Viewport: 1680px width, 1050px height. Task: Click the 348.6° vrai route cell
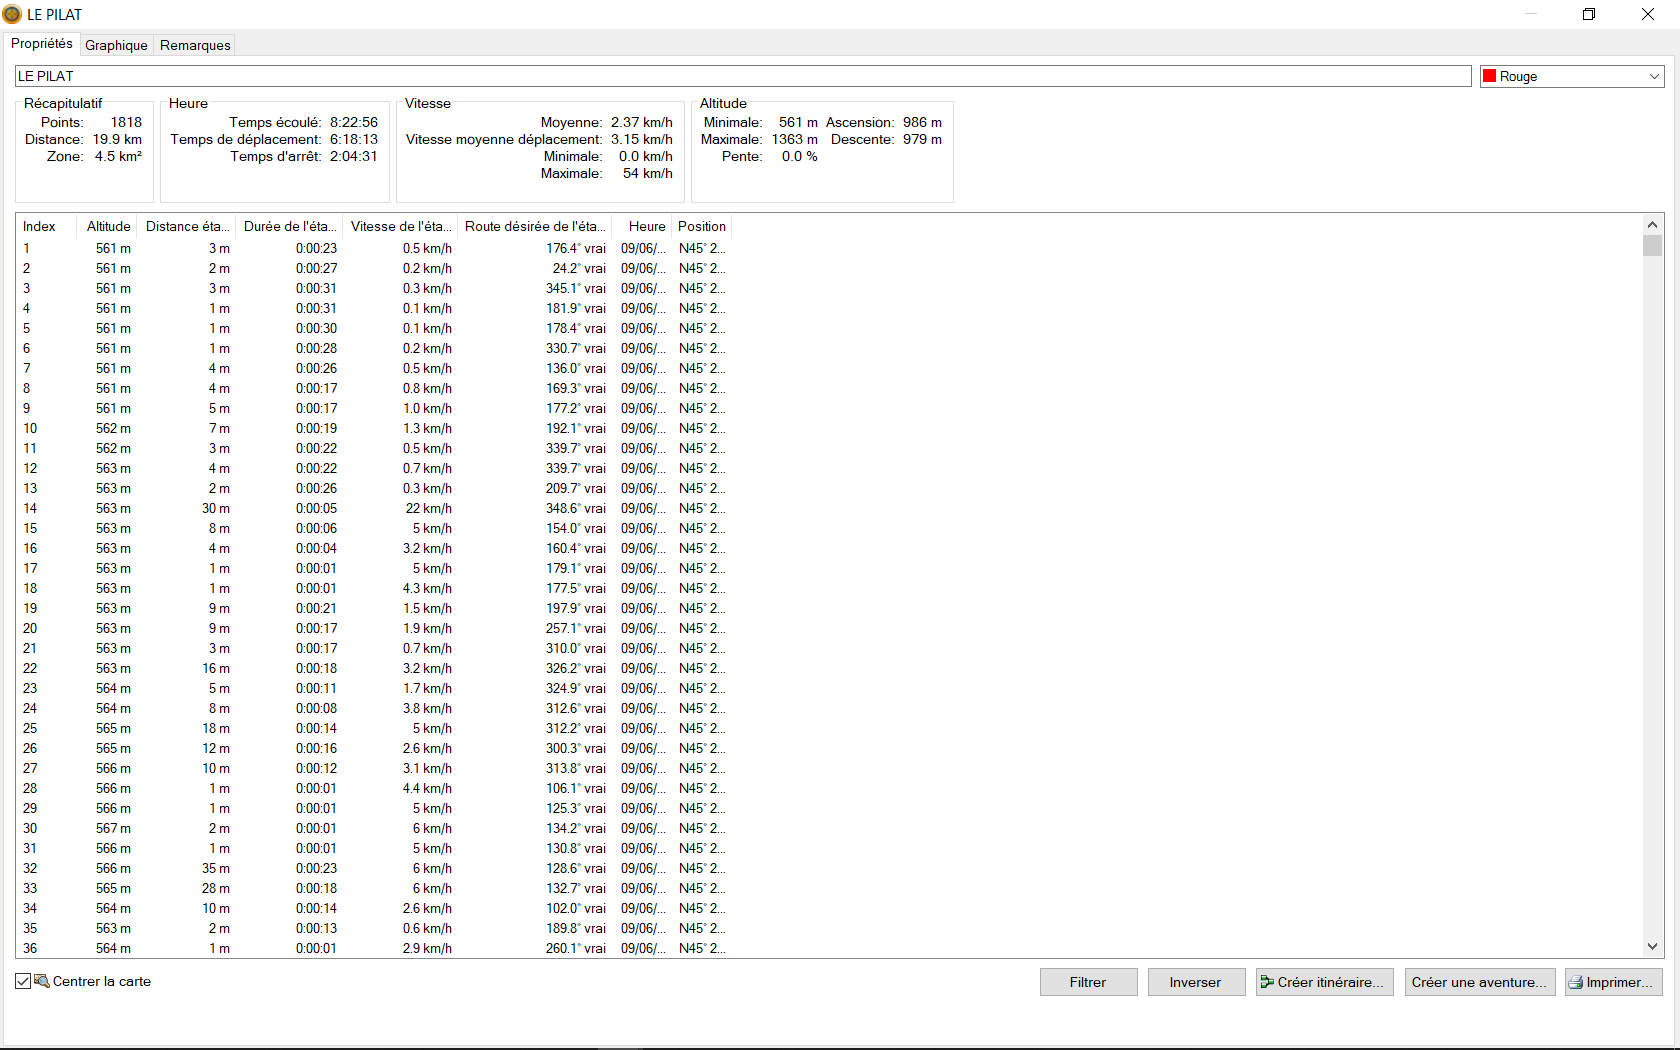[x=575, y=508]
